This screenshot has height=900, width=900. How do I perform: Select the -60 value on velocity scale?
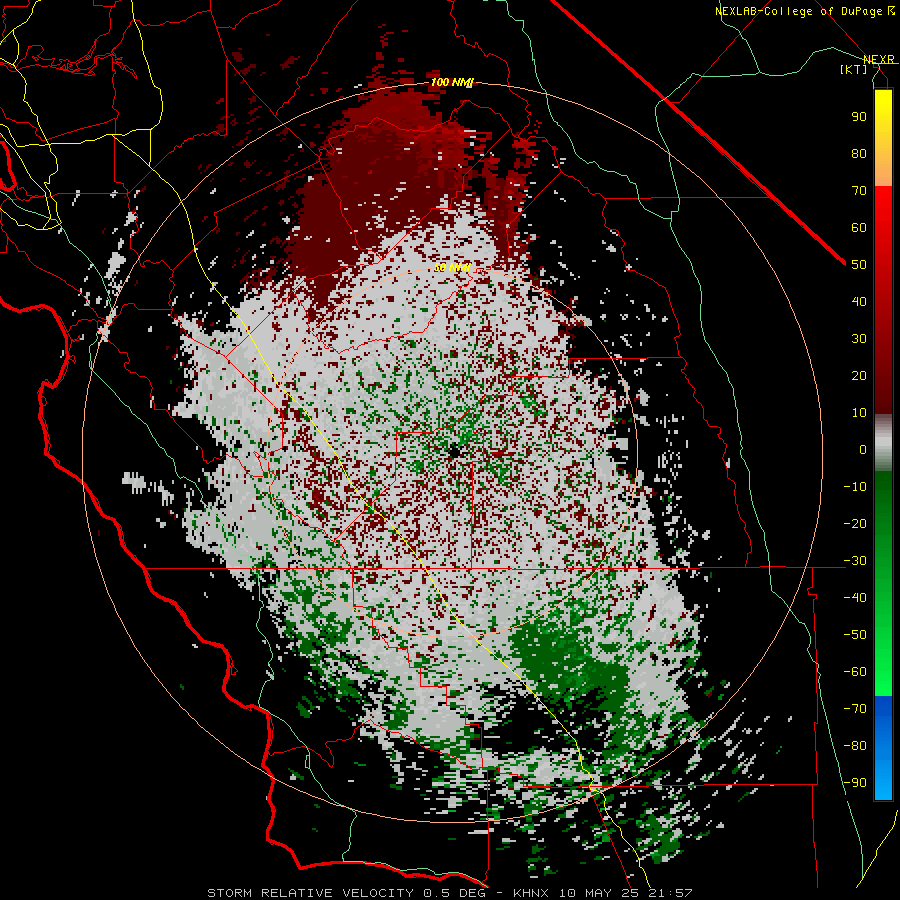point(855,672)
